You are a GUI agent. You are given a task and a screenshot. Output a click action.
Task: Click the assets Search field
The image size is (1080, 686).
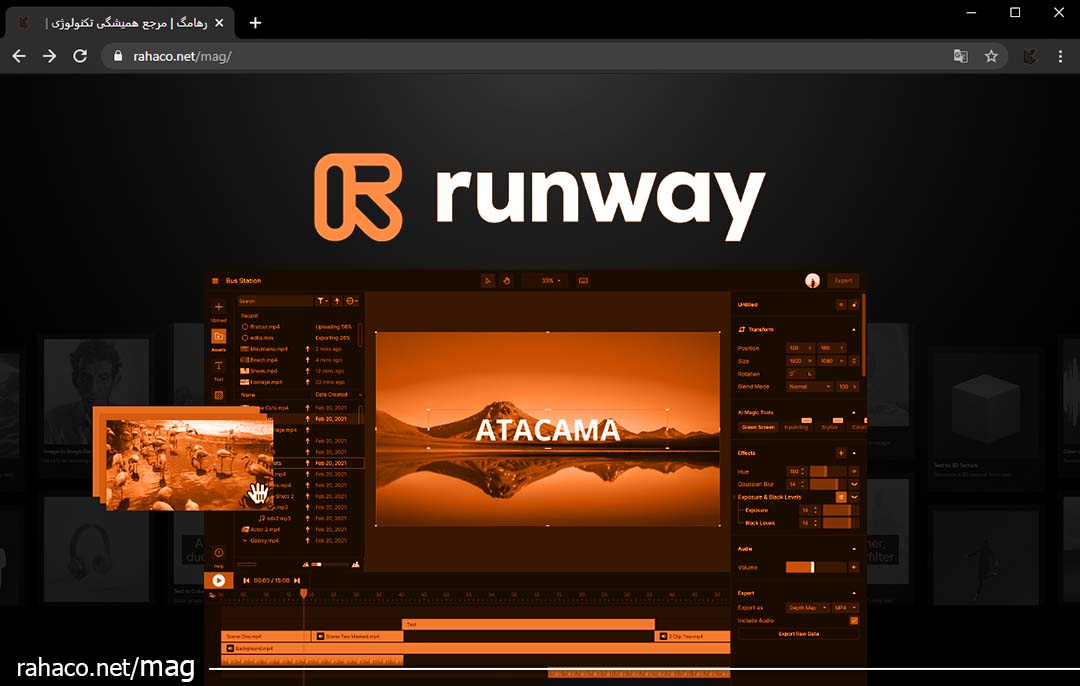coord(275,301)
